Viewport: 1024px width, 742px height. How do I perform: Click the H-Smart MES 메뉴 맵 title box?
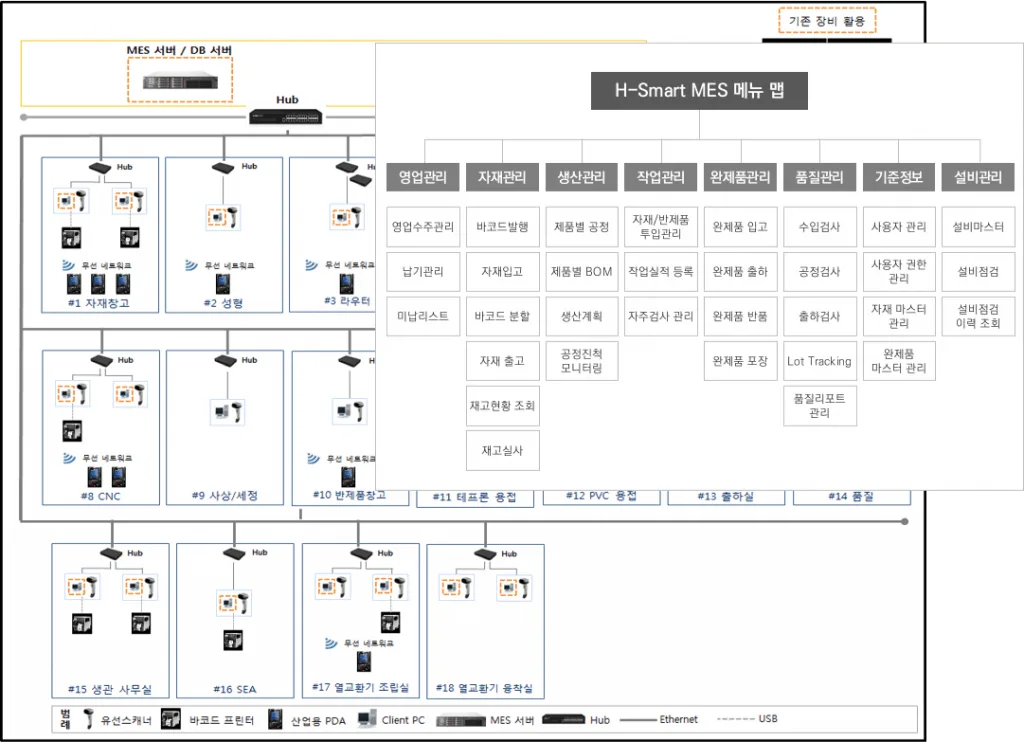coord(697,91)
